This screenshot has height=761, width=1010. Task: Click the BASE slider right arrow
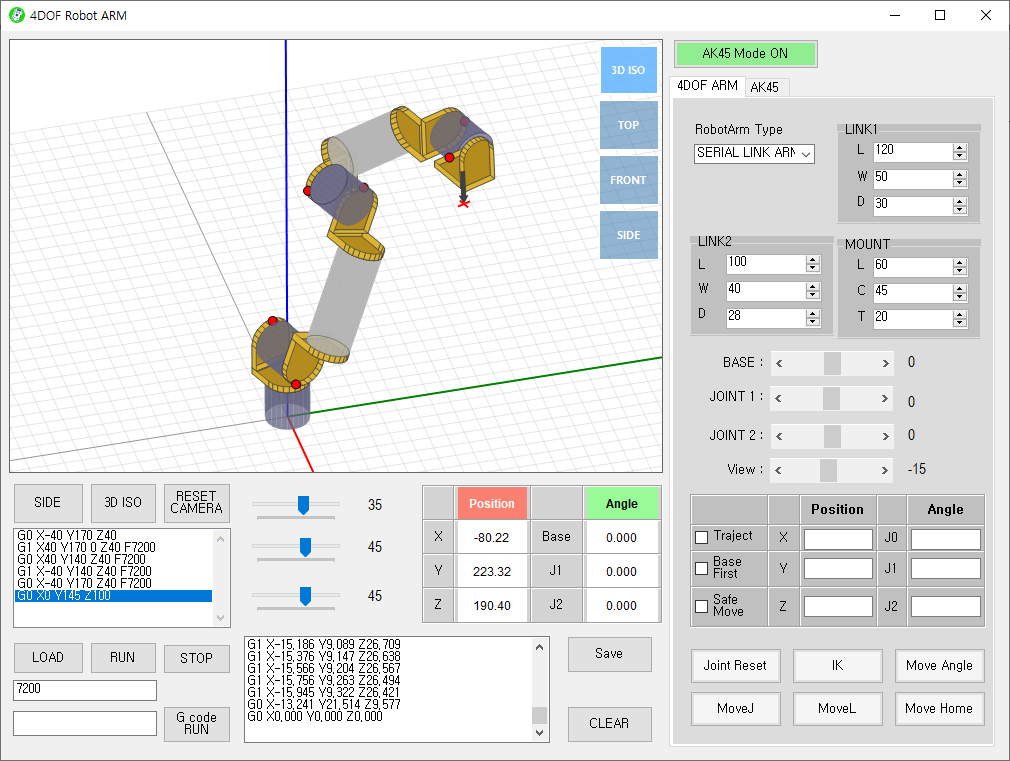885,363
